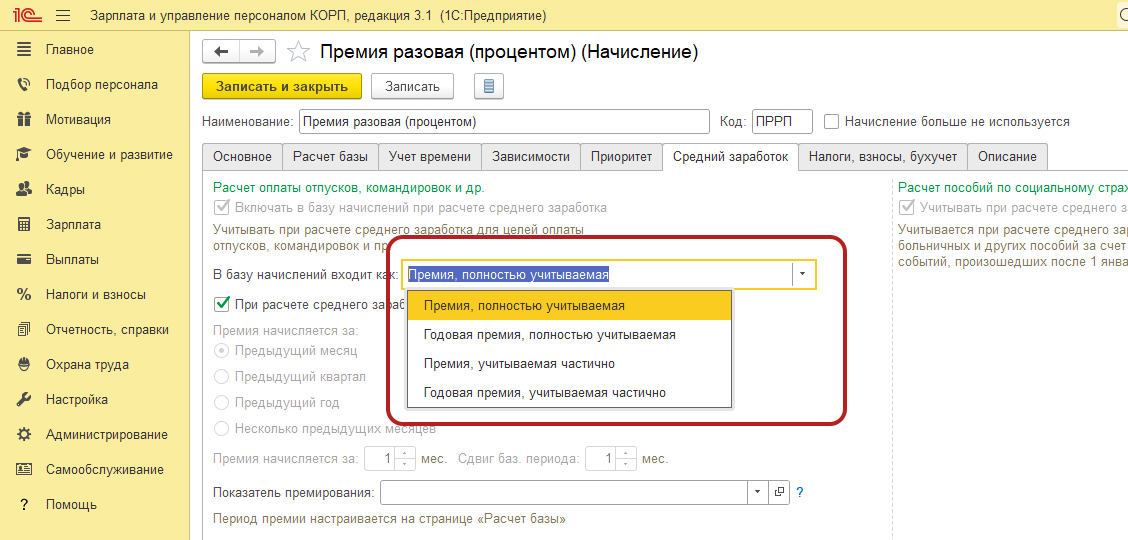
Task: Expand the Показатель премирования dropdown
Action: [x=757, y=492]
